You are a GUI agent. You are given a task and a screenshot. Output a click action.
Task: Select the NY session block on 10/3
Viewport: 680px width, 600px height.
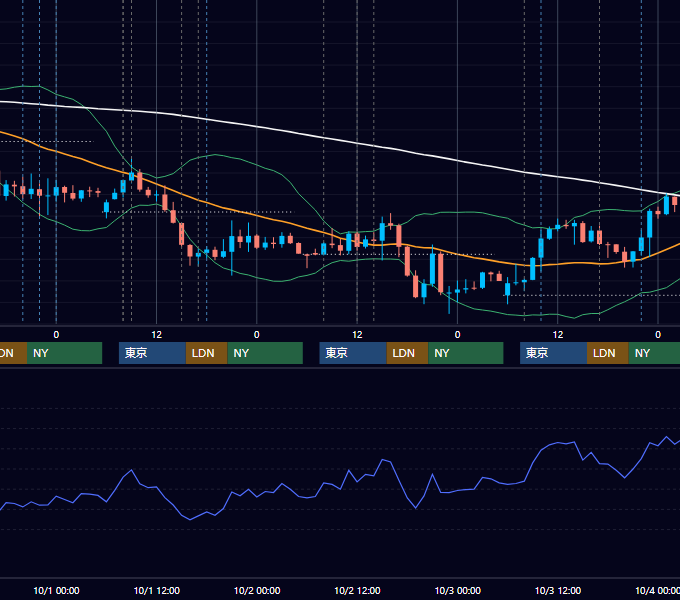654,353
